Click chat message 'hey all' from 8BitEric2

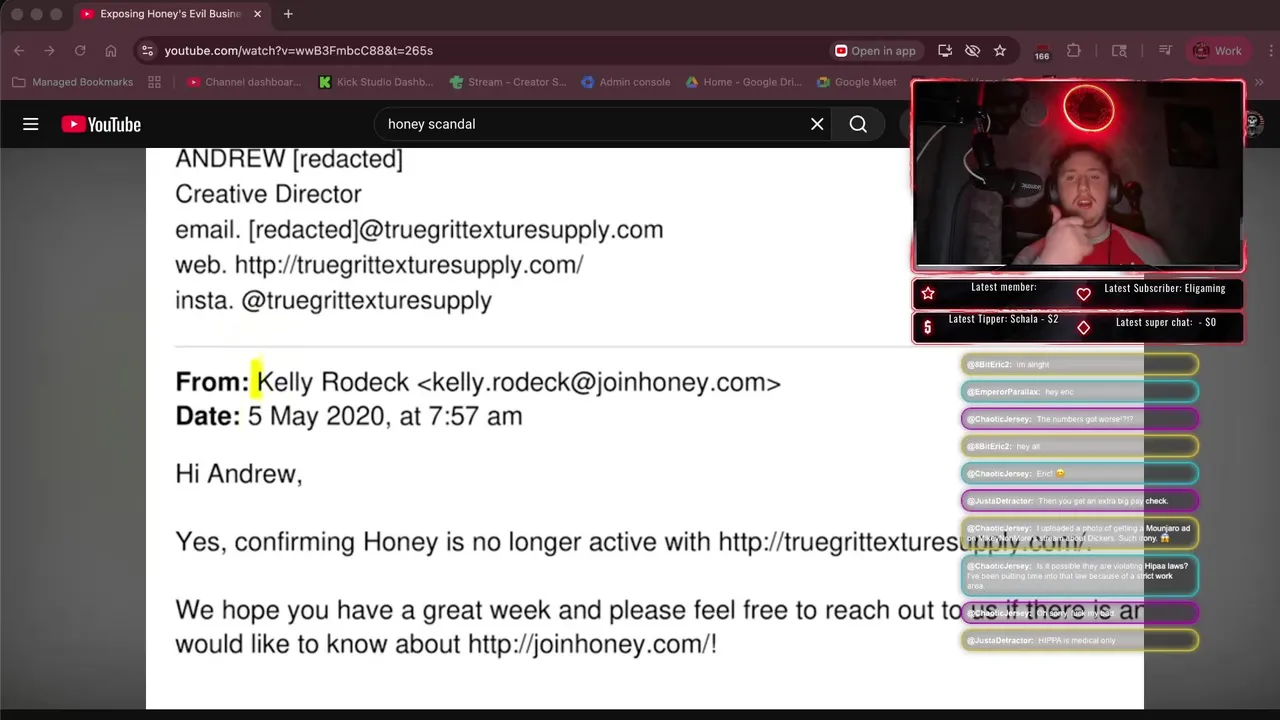pos(1079,446)
